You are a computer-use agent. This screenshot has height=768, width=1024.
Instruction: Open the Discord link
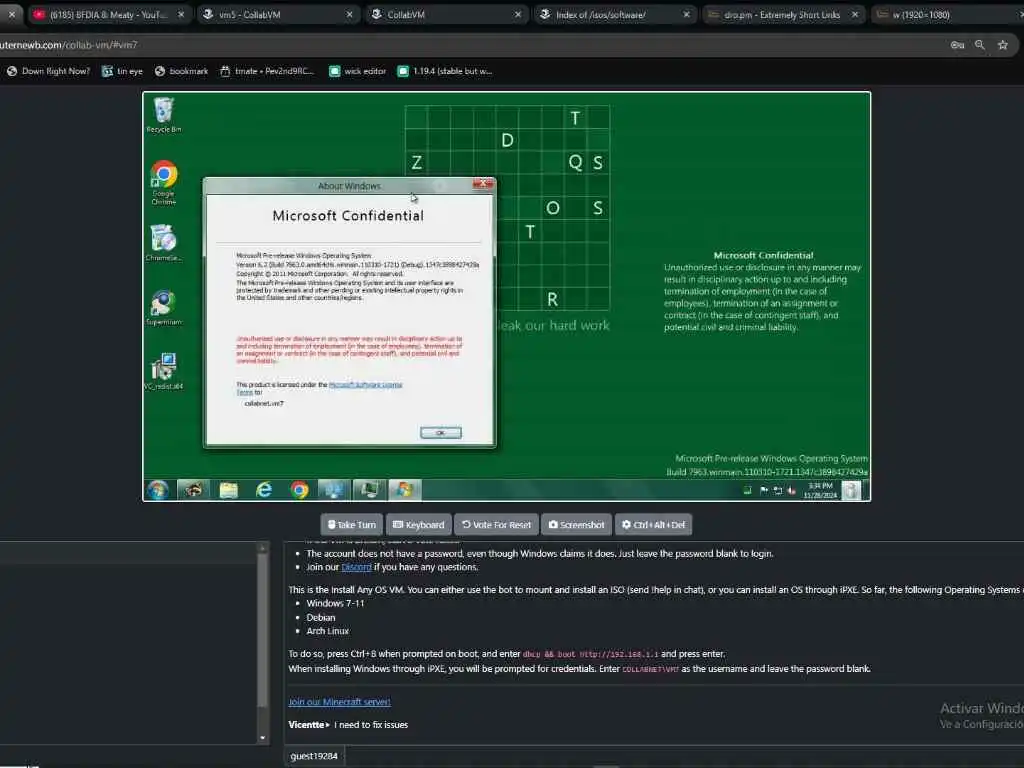[357, 567]
